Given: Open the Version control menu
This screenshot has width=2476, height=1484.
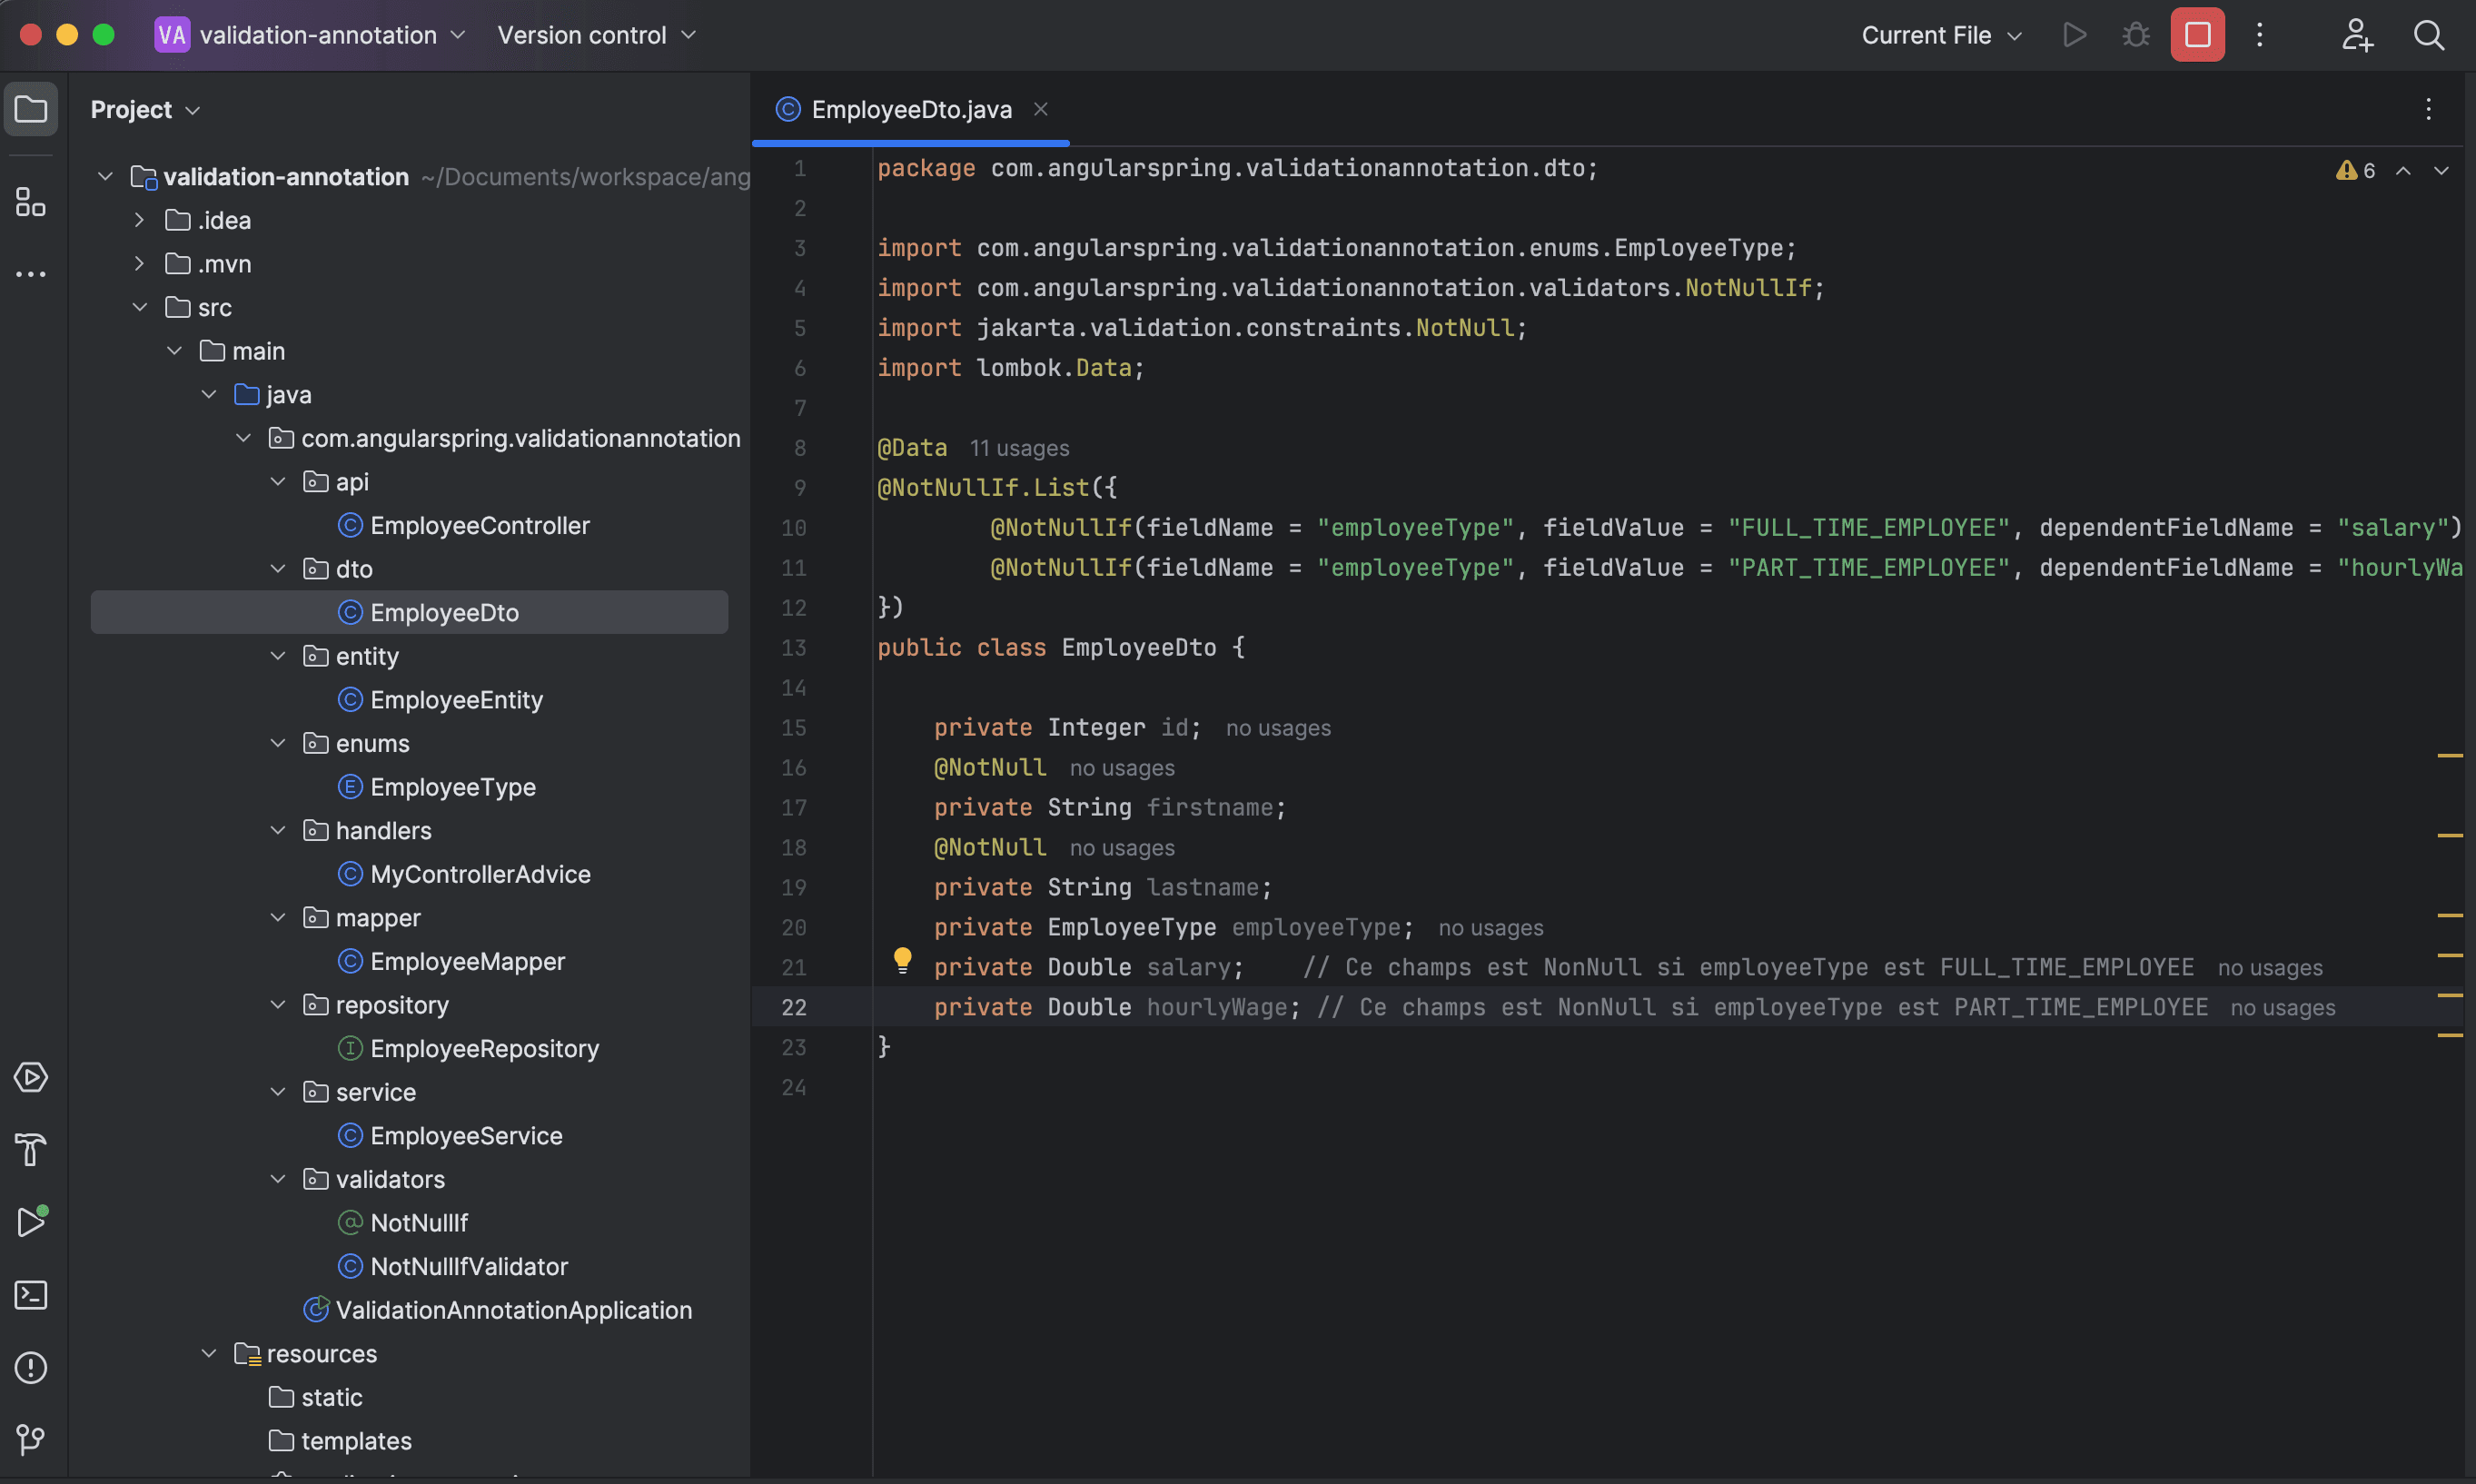Looking at the screenshot, I should (595, 34).
